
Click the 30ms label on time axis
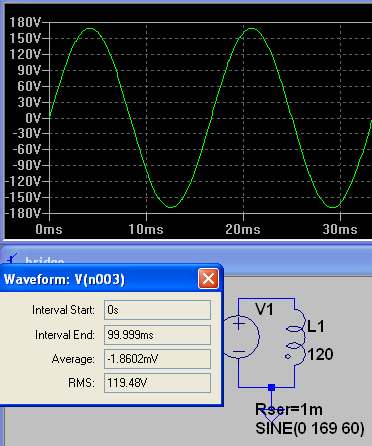(340, 229)
